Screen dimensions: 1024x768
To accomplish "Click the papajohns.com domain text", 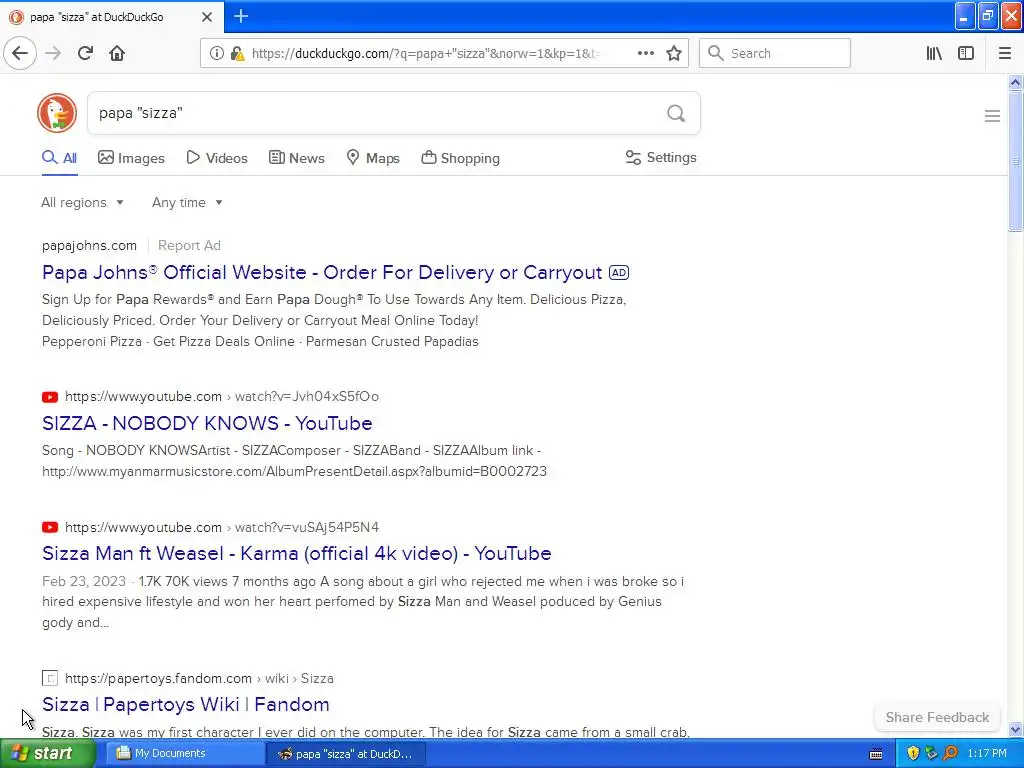I will [89, 246].
